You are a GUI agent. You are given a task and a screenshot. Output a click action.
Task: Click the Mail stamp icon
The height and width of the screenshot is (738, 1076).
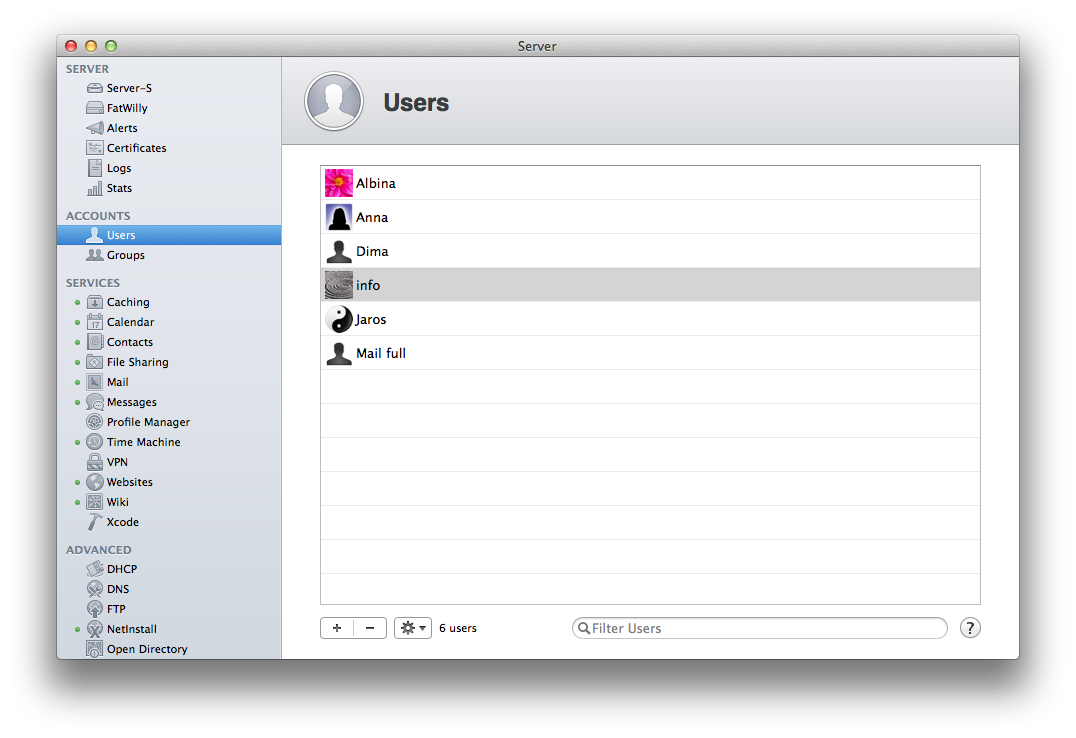[x=95, y=382]
